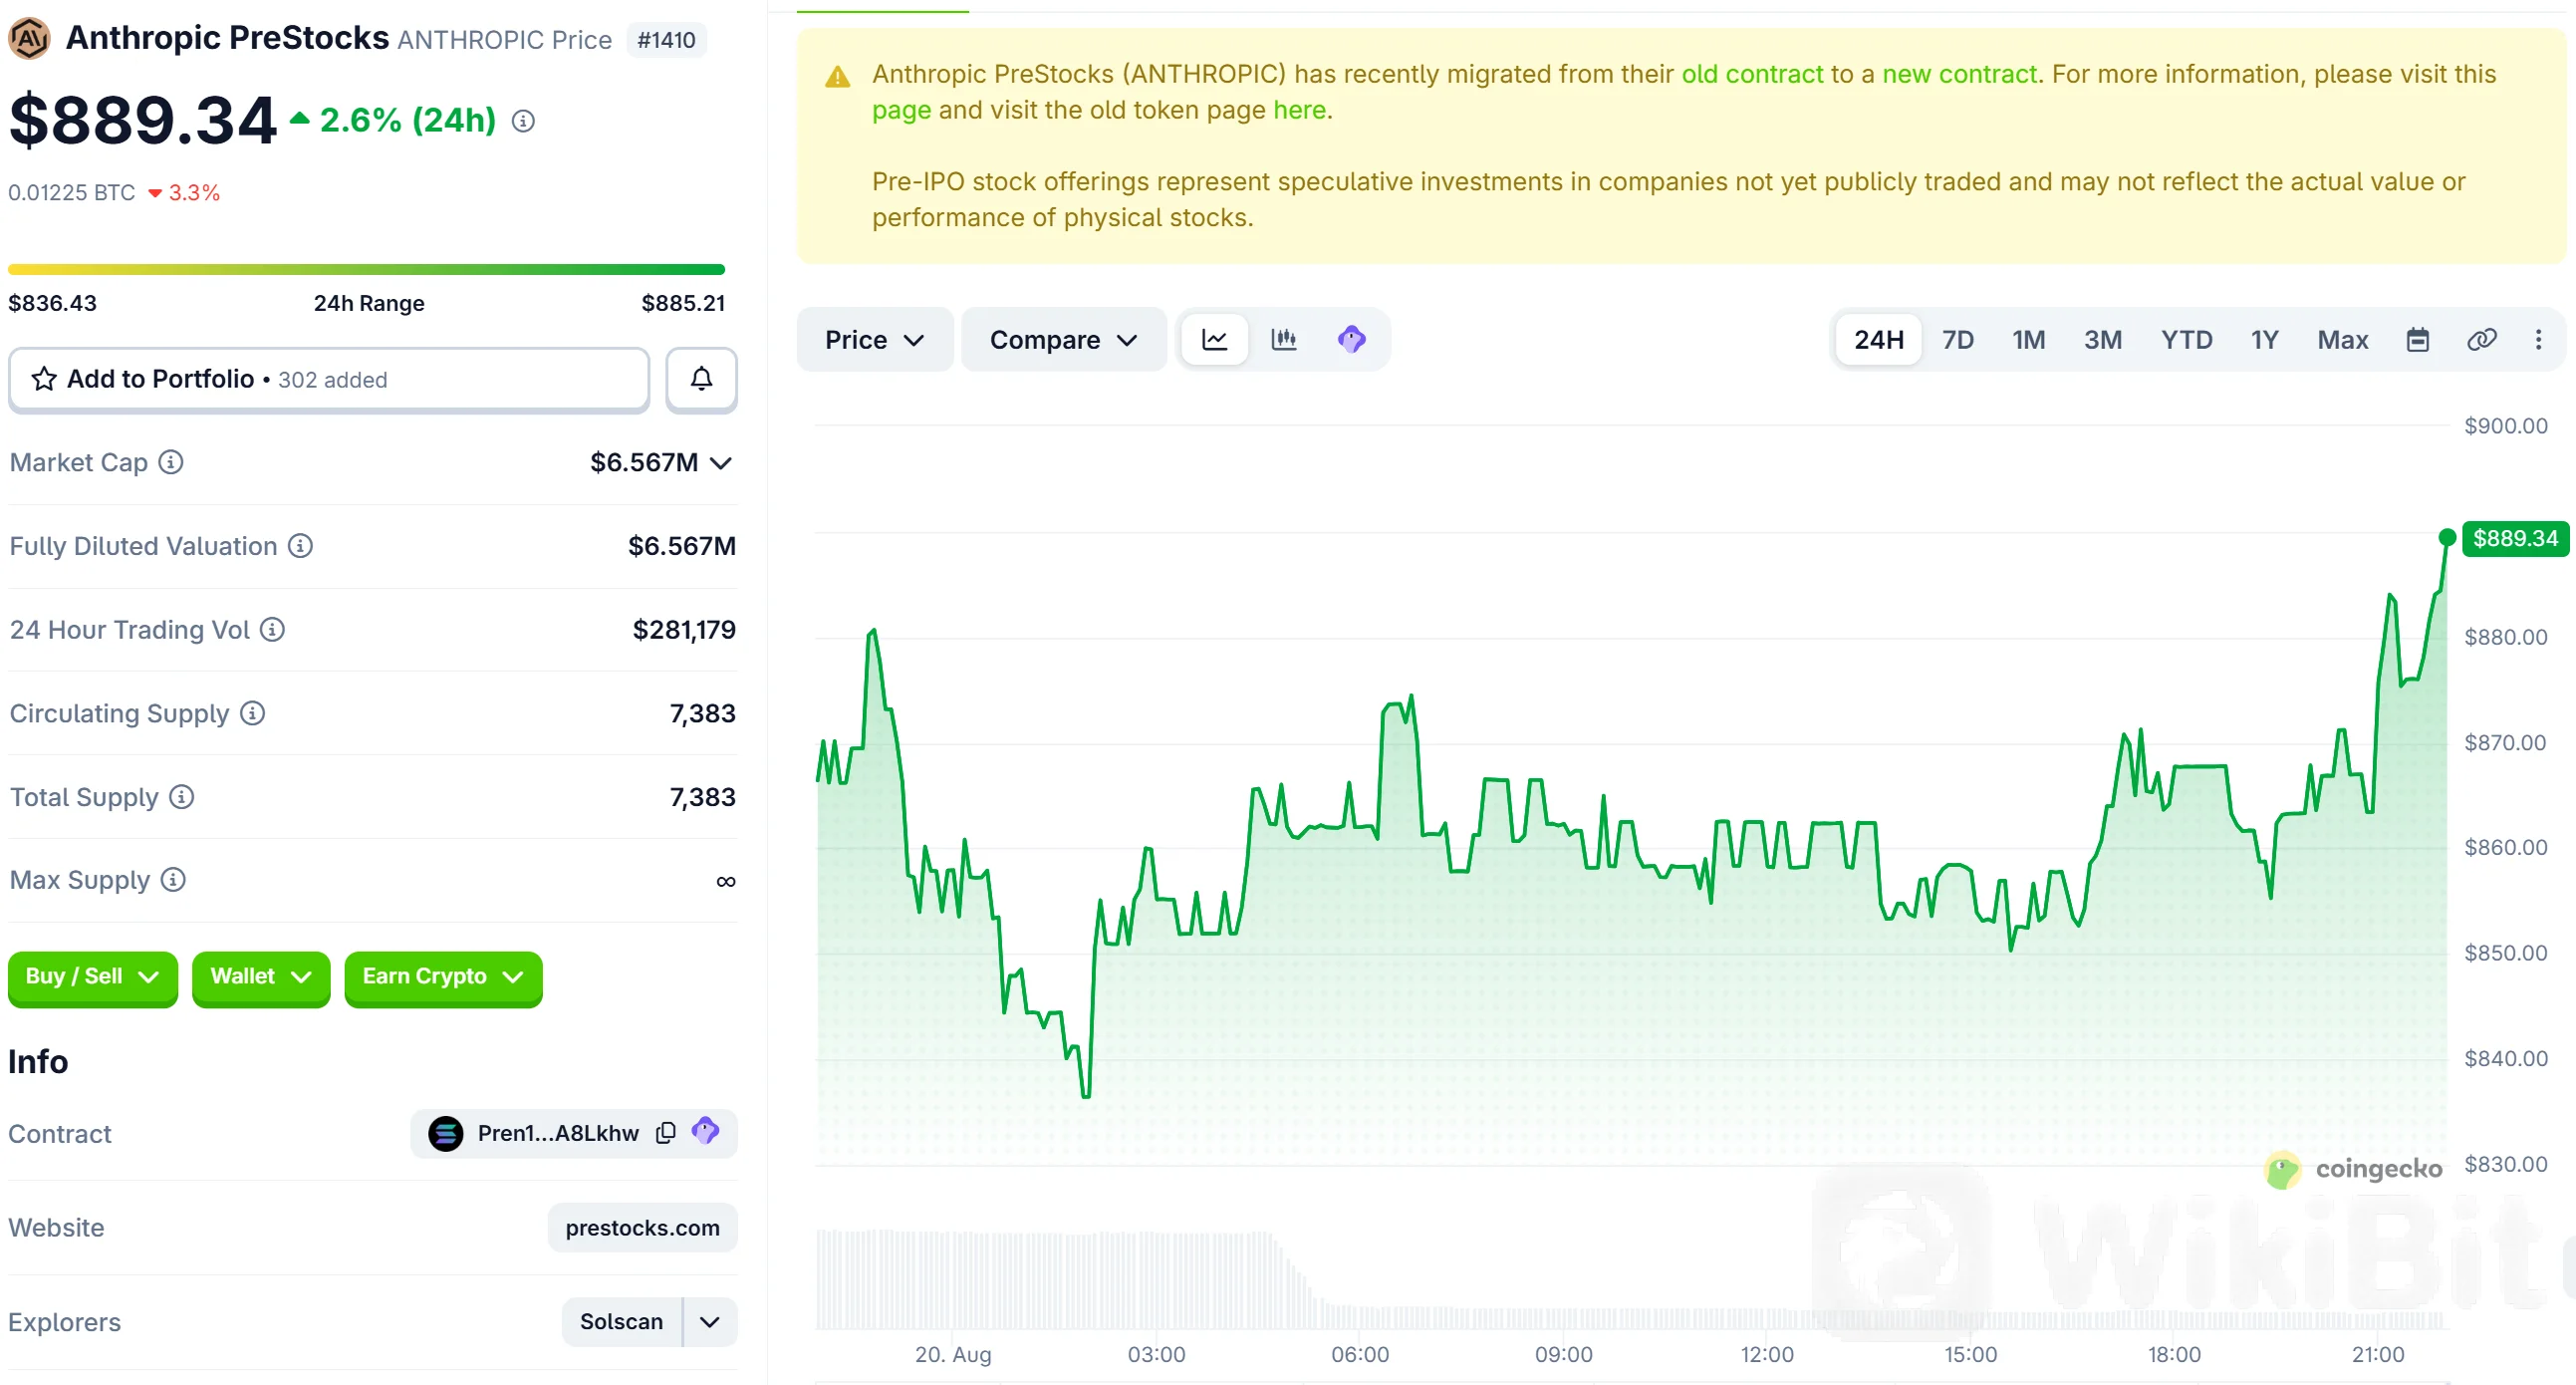Screen dimensions: 2576x1385
Task: Open prestocks.com website link
Action: pos(642,1228)
